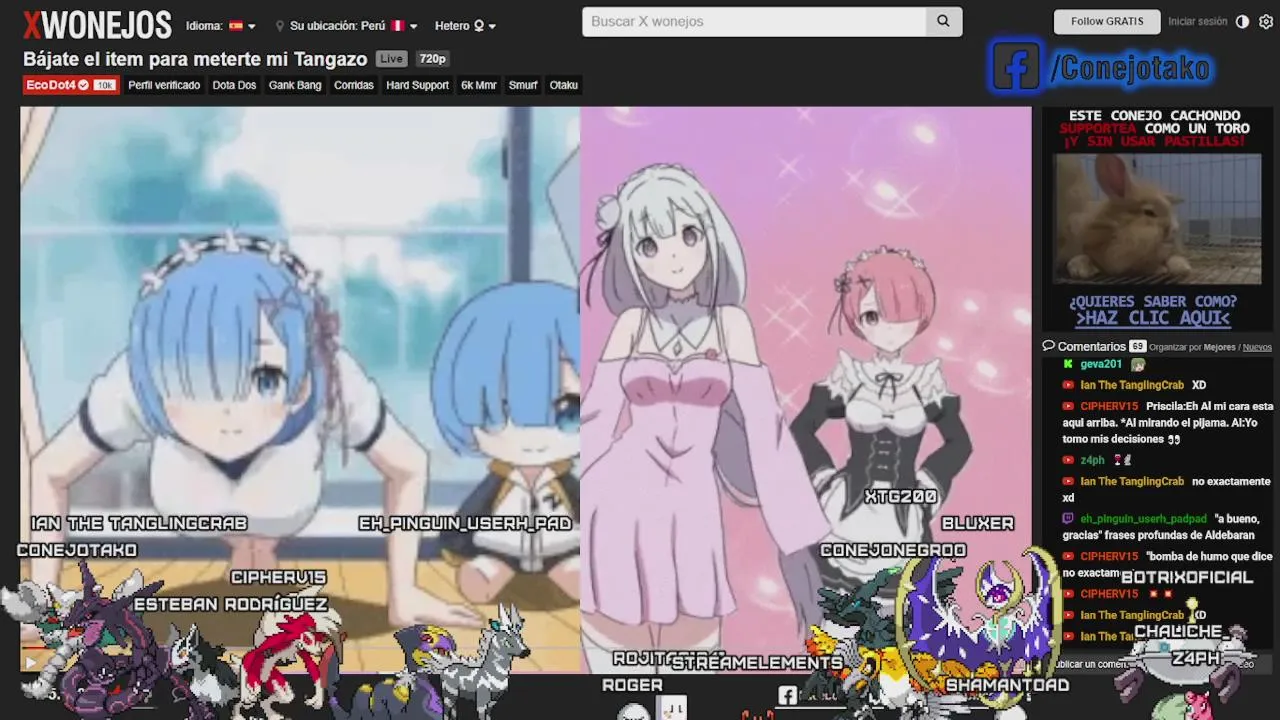The image size is (1280, 720).
Task: Open the /Conejotako Facebook link
Action: point(1131,68)
